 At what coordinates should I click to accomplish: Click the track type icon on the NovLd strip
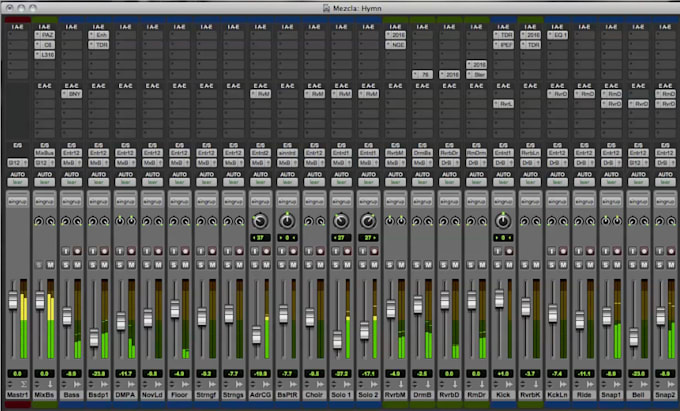click(x=158, y=384)
